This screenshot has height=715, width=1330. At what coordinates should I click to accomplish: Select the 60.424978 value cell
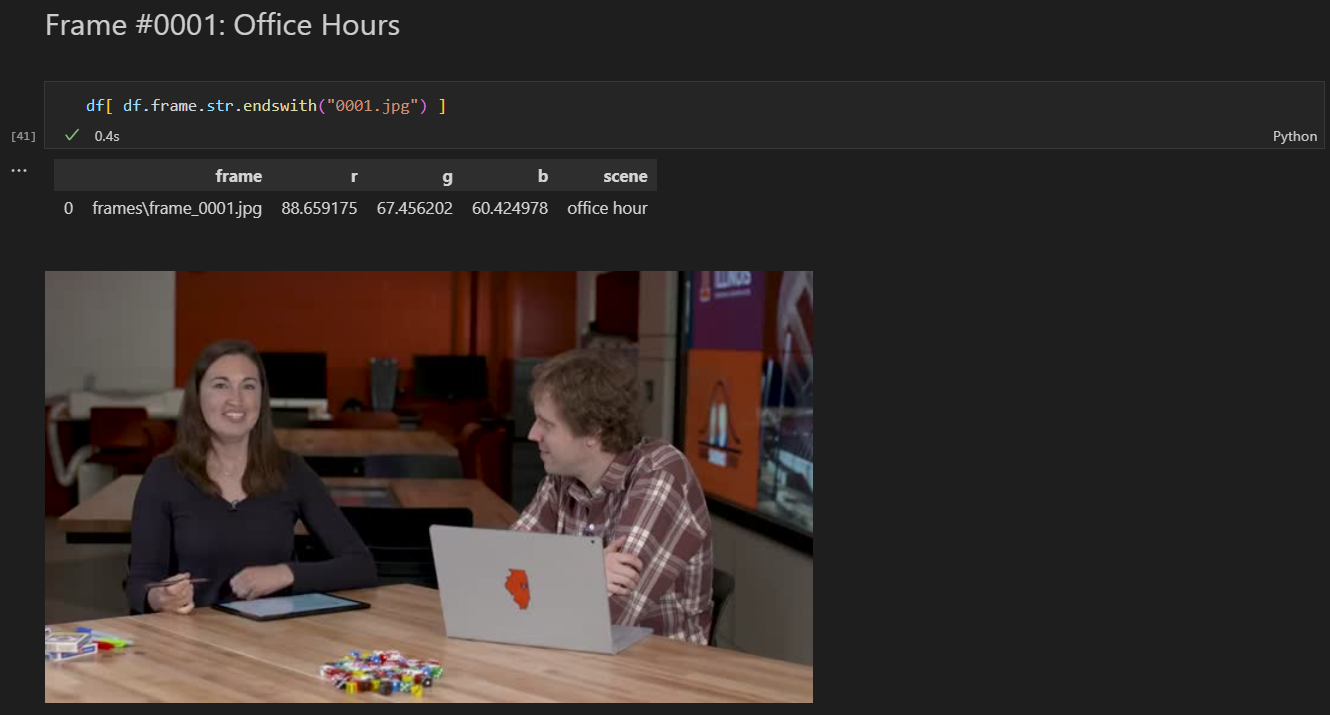coord(510,208)
